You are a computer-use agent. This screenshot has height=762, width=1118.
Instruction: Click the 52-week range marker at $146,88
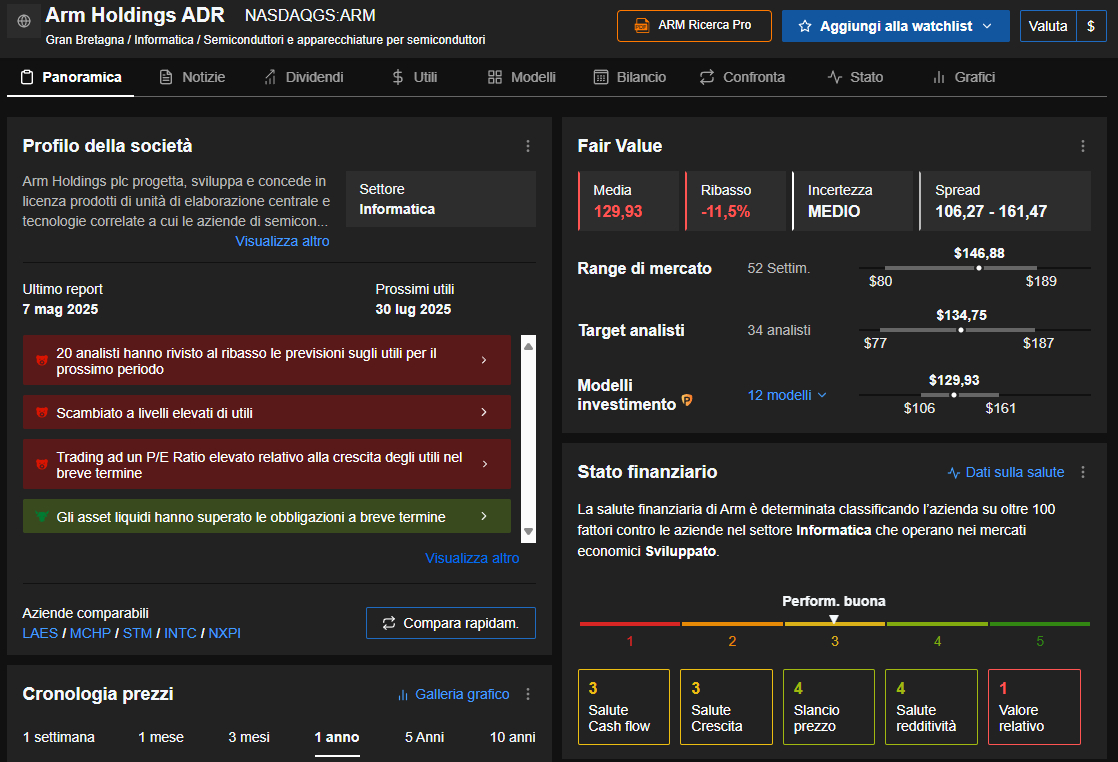pos(979,268)
